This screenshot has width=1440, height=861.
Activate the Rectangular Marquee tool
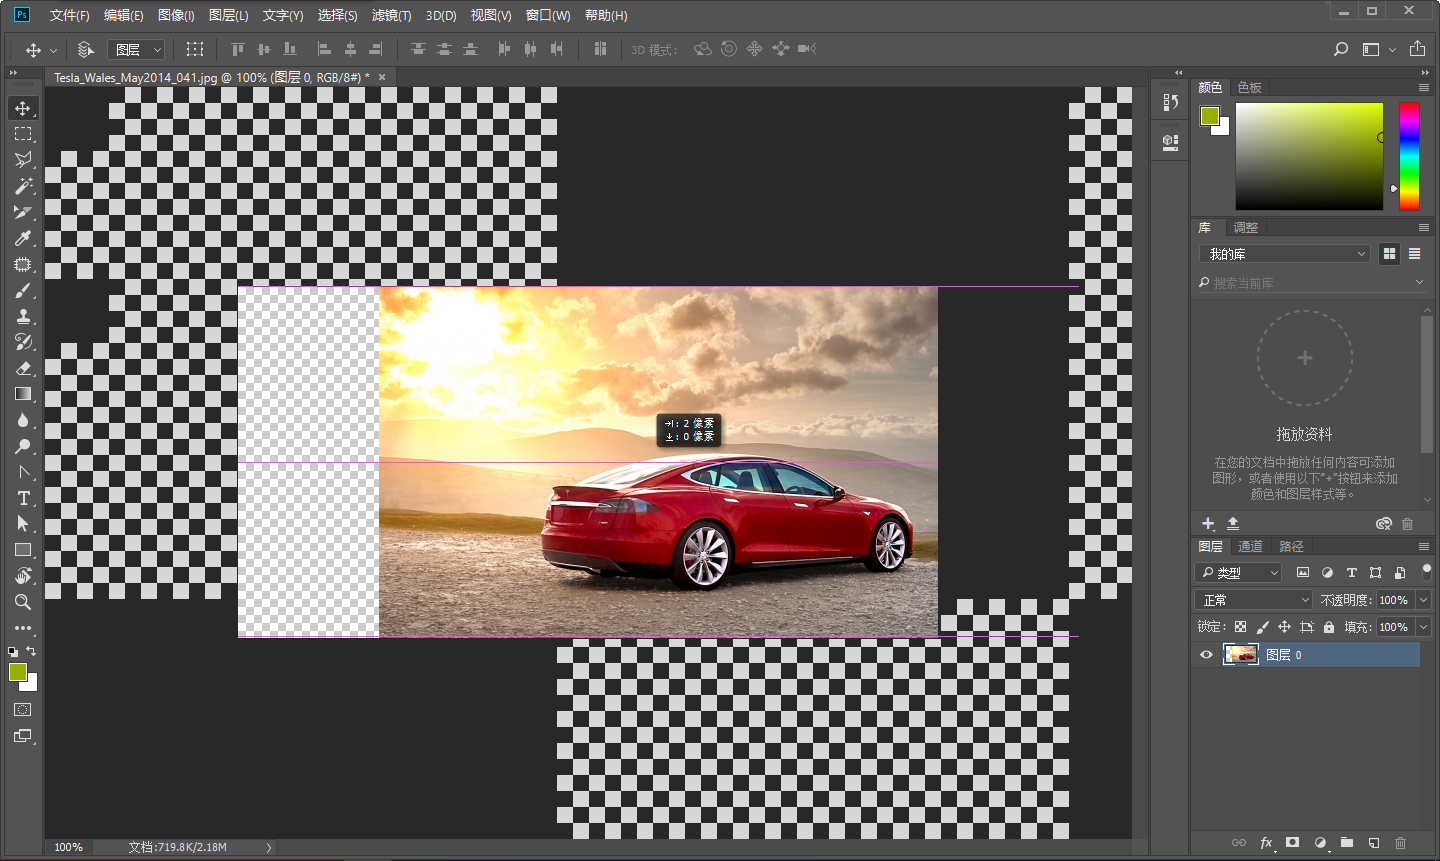[23, 134]
